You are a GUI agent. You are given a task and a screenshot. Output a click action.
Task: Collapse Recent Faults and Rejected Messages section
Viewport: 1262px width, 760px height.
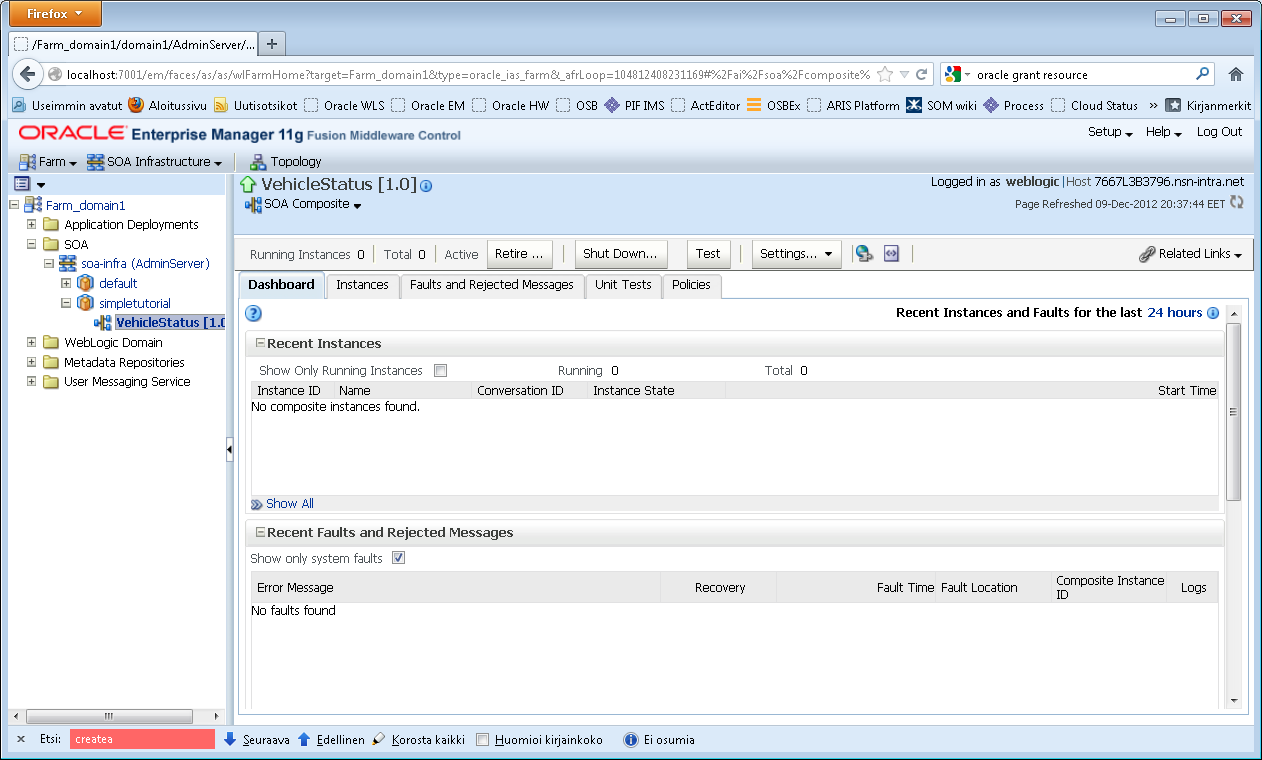tap(260, 532)
